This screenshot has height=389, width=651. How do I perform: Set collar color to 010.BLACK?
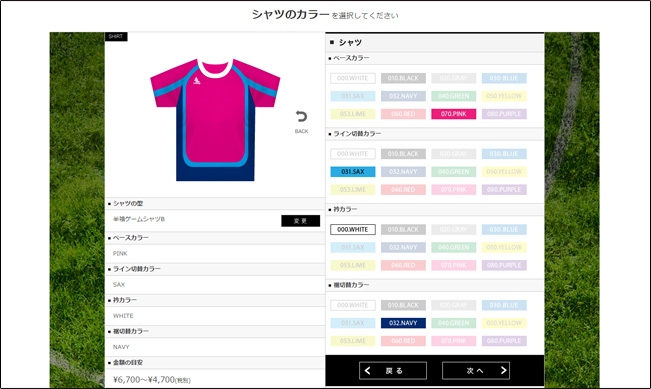403,230
